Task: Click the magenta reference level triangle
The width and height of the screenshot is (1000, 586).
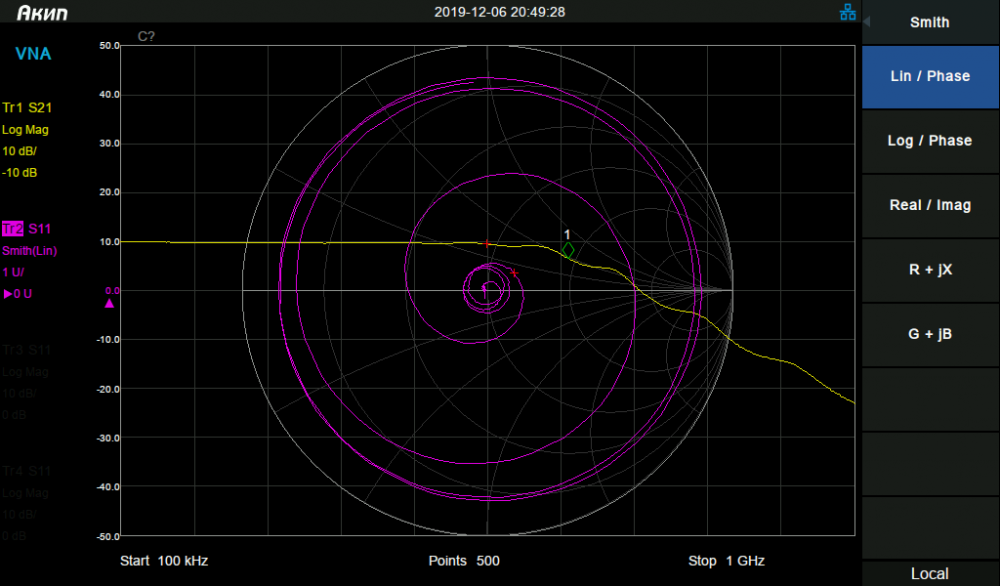Action: pos(109,304)
